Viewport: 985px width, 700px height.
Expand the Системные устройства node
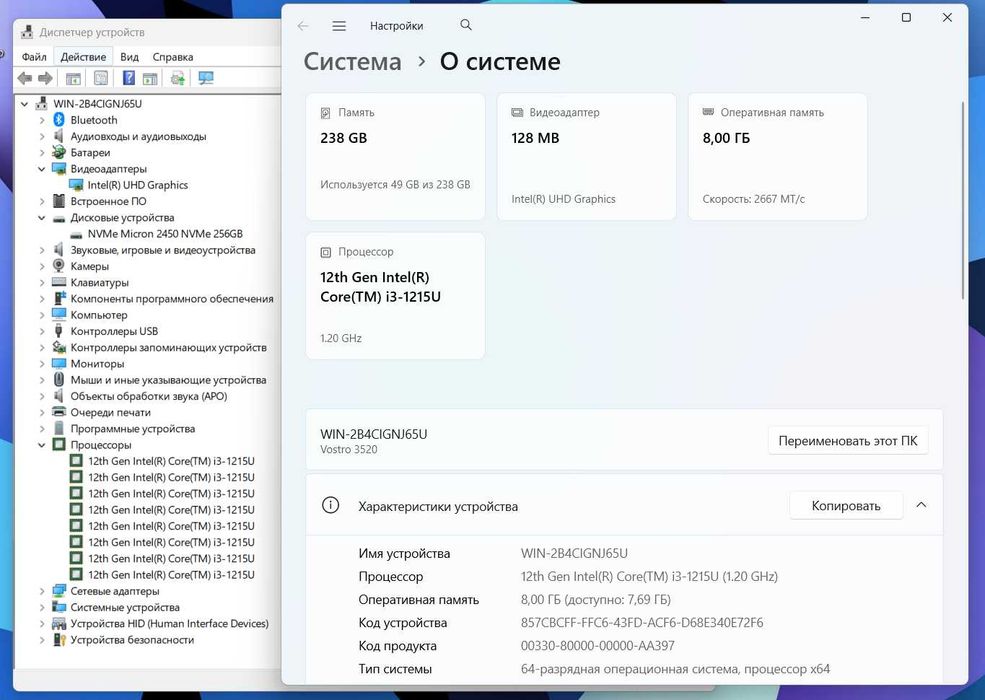(x=42, y=608)
